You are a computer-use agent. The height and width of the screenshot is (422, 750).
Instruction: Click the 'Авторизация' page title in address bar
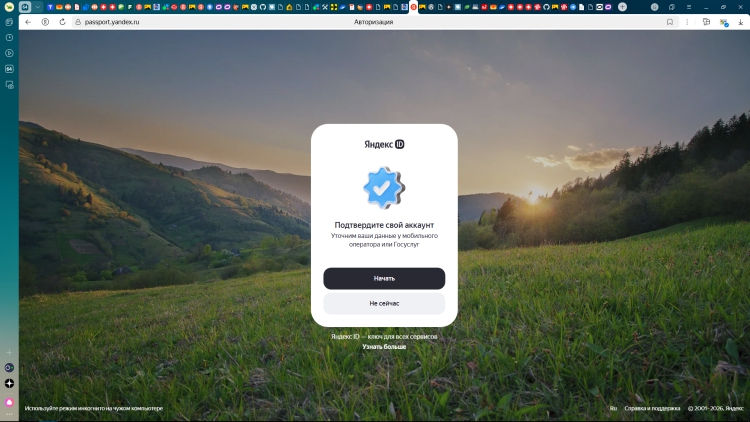point(374,22)
